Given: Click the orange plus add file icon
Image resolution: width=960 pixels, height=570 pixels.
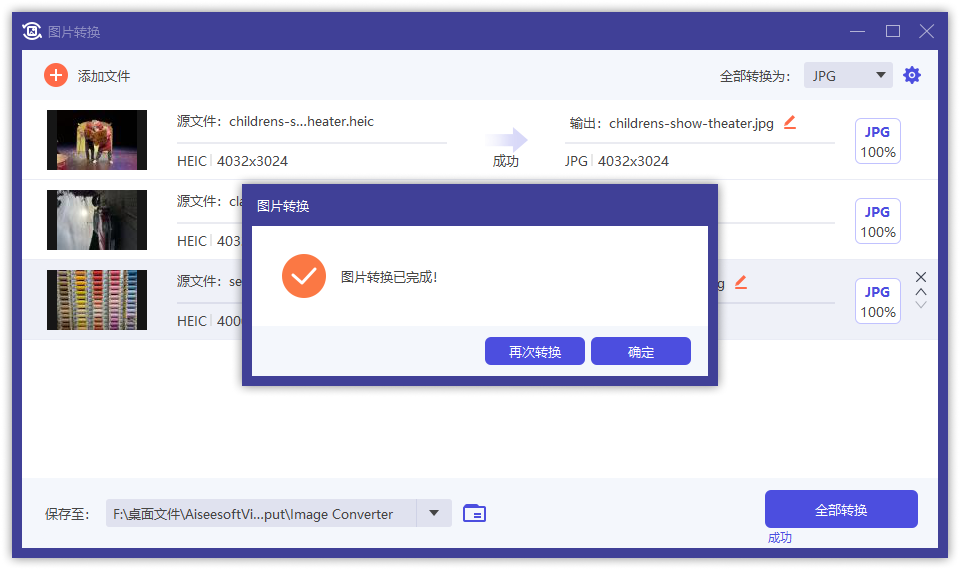Looking at the screenshot, I should [56, 75].
